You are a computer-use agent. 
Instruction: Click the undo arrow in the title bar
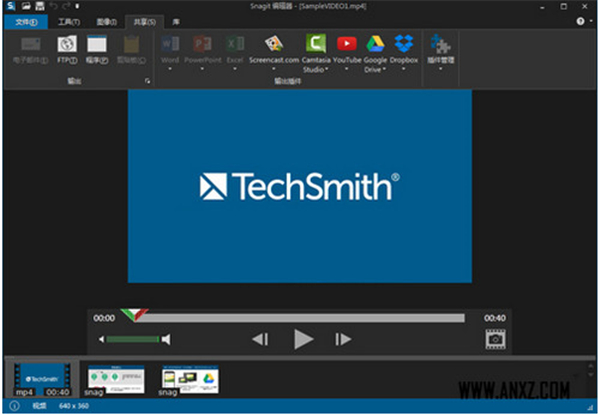(x=54, y=6)
